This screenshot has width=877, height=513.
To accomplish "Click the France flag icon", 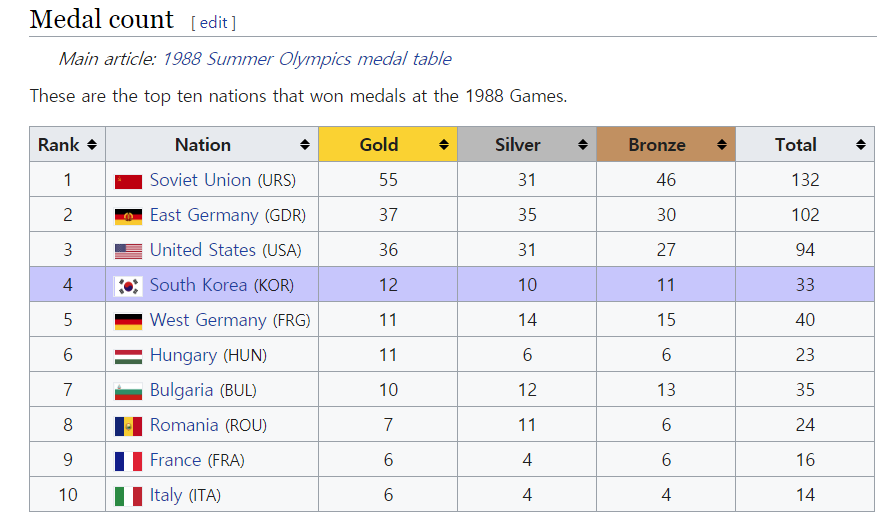I will [128, 461].
